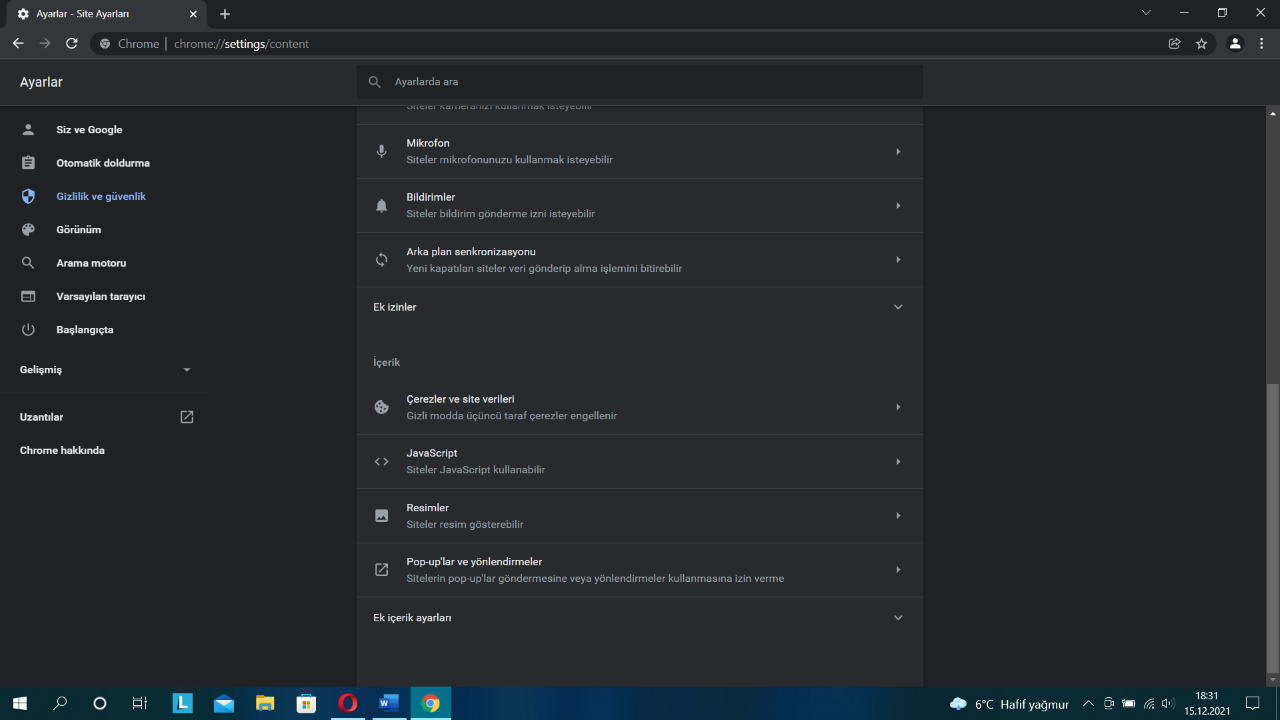This screenshot has height=720, width=1280.
Task: Open File Explorer from the taskbar
Action: 265,703
